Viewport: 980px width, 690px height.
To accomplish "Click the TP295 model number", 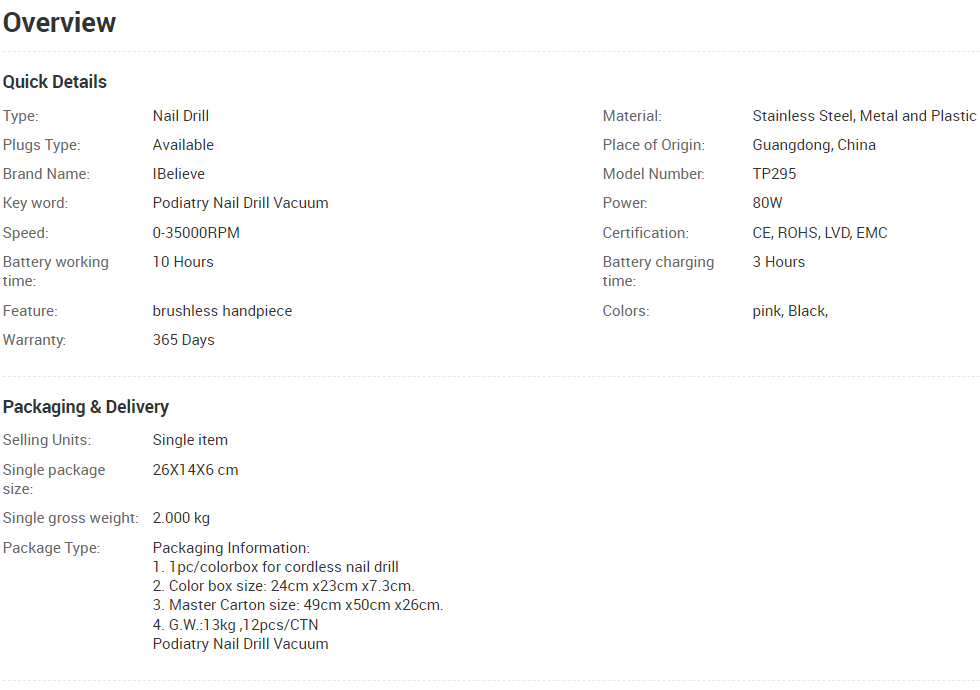I will point(774,174).
